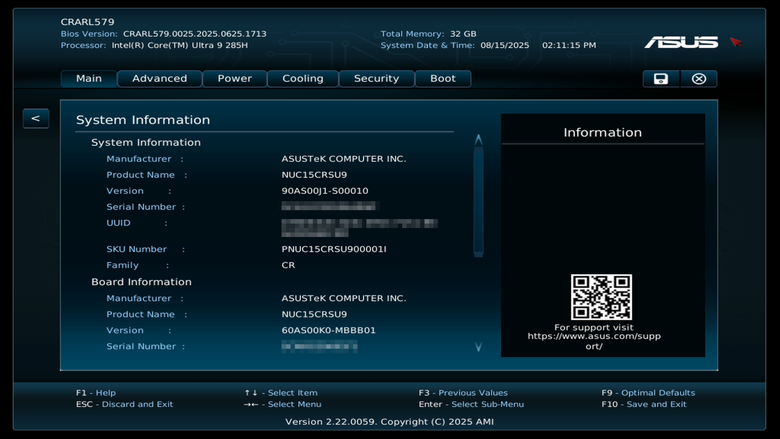Screen dimensions: 780x439
Task: Click the AMI version copyright text
Action: (x=390, y=422)
